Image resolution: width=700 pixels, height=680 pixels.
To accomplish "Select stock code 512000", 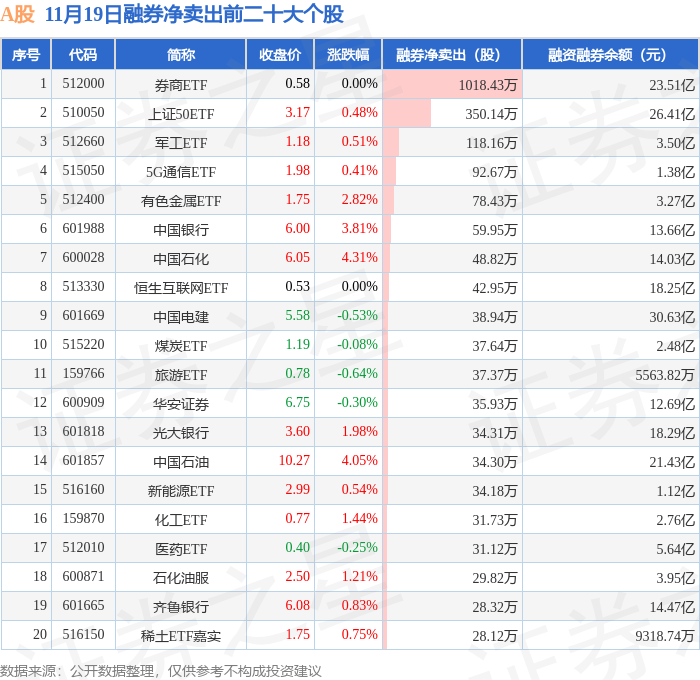I will [x=83, y=83].
